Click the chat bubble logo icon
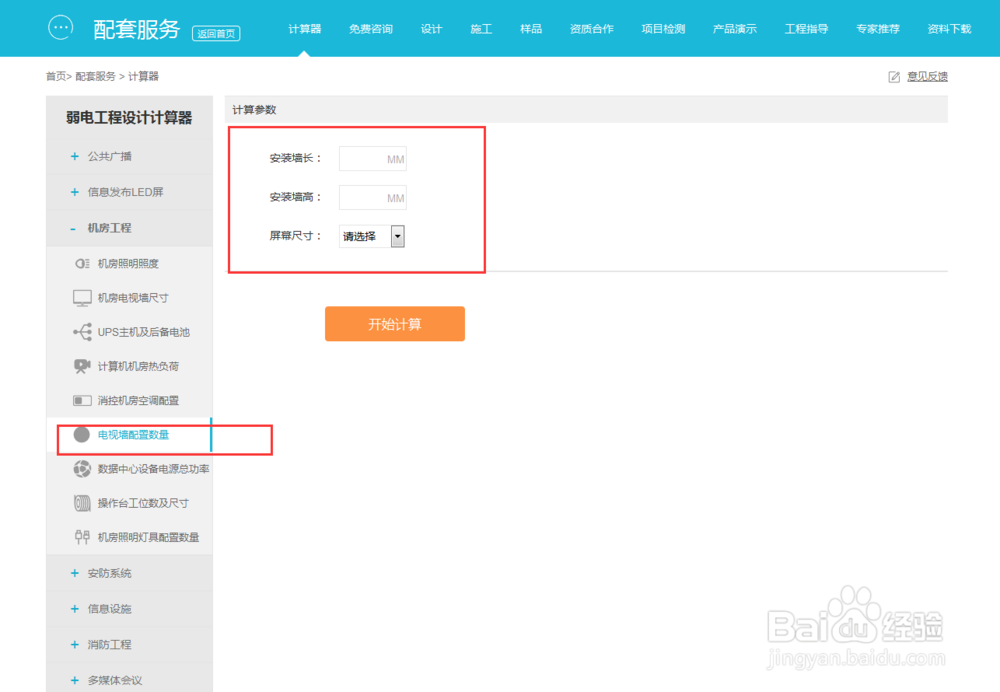This screenshot has height=692, width=1000. (61, 28)
